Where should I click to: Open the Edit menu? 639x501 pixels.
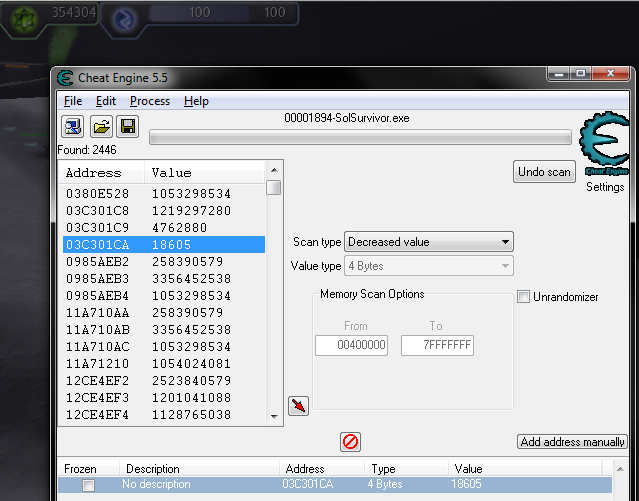[x=106, y=101]
